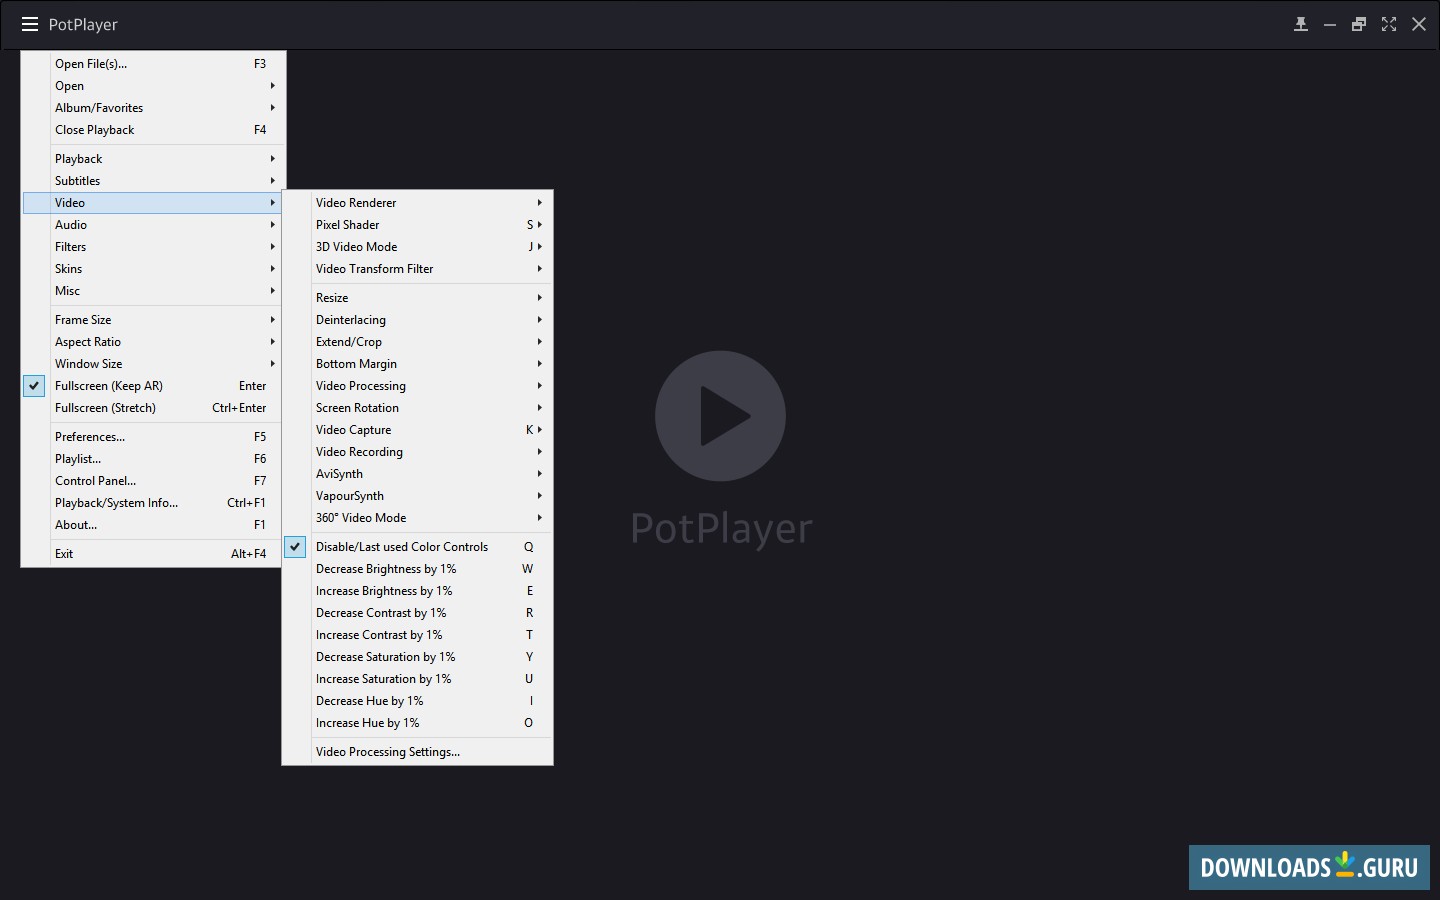Open the Video Processing submenu
The height and width of the screenshot is (900, 1440).
pyautogui.click(x=418, y=386)
